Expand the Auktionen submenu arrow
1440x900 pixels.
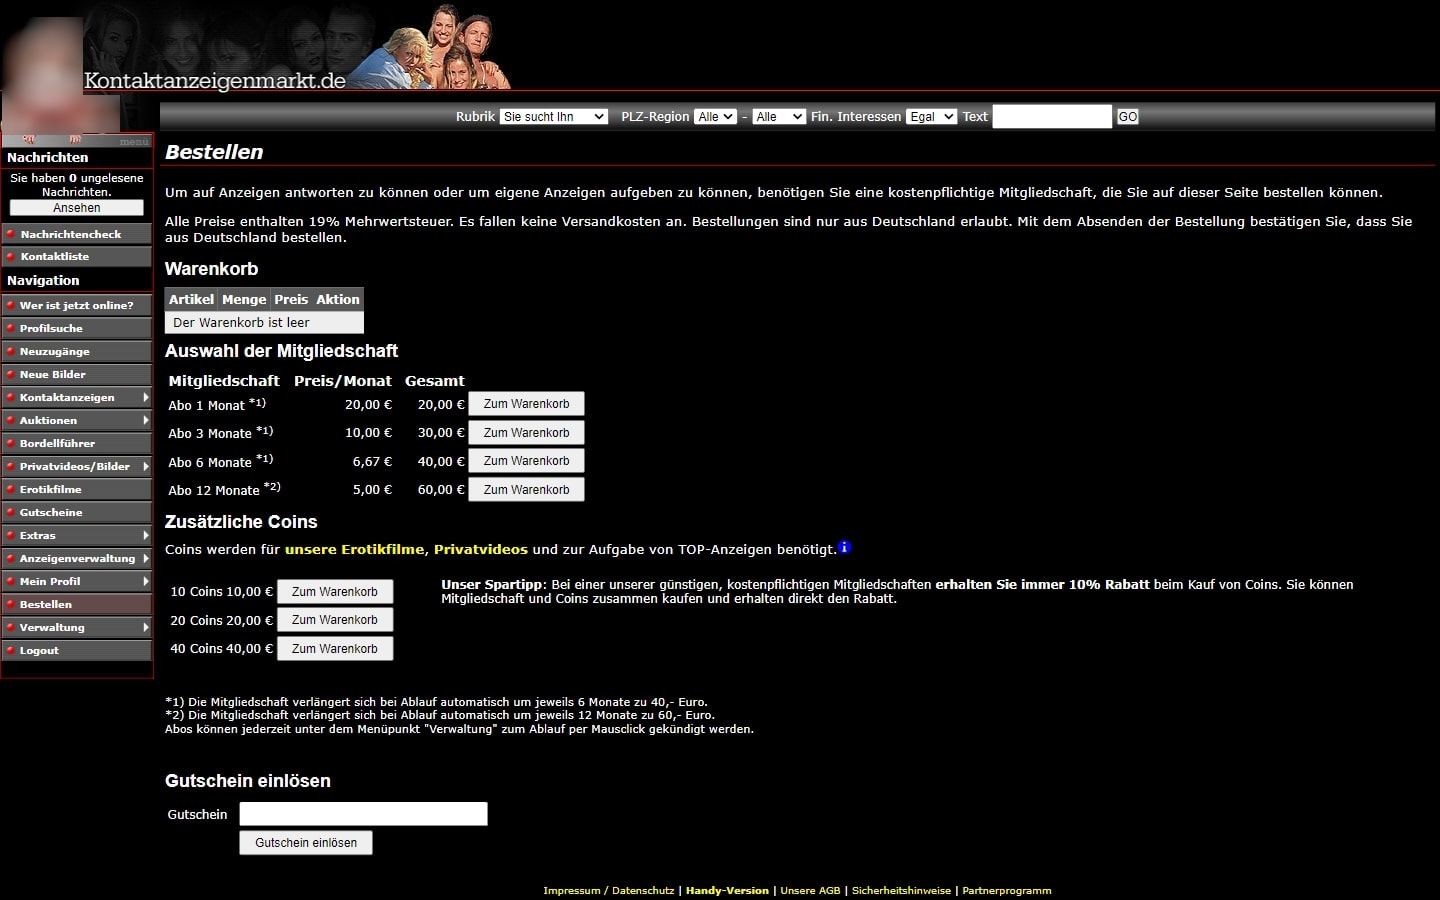tap(146, 420)
